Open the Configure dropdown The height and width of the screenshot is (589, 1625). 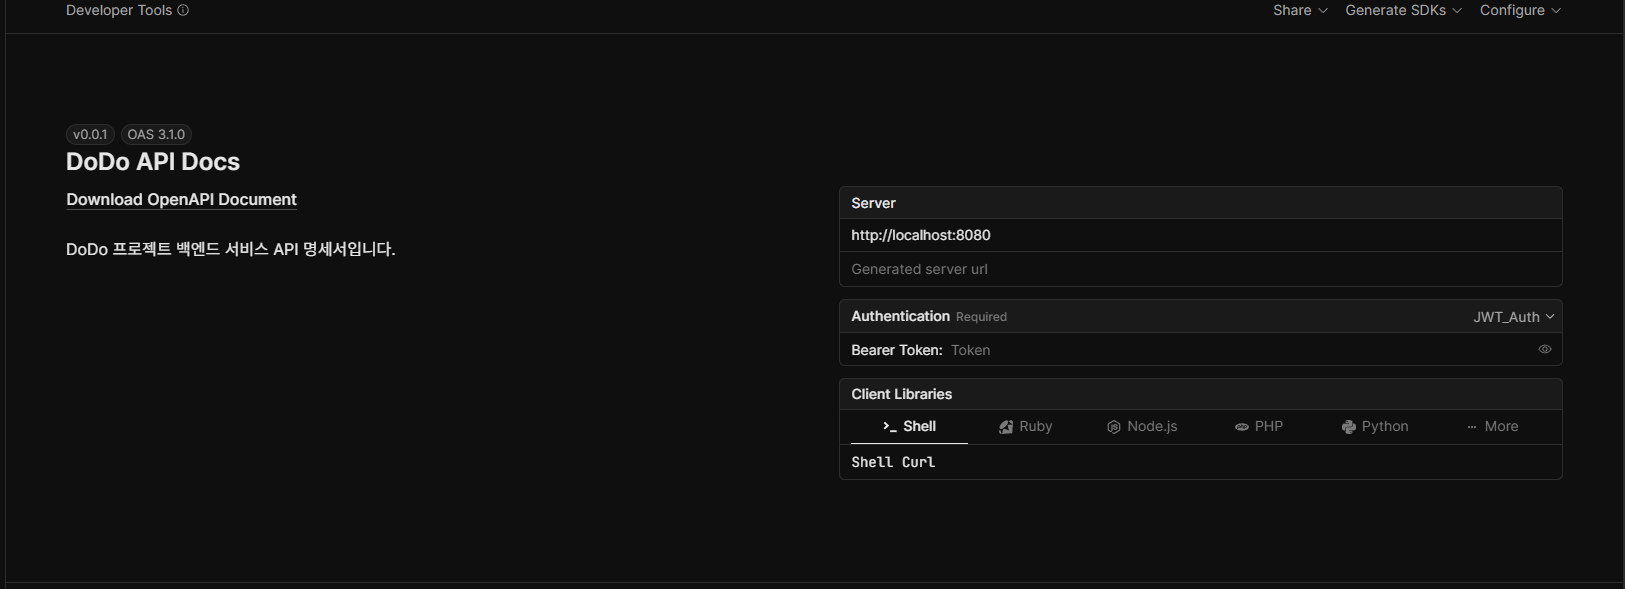[1520, 10]
